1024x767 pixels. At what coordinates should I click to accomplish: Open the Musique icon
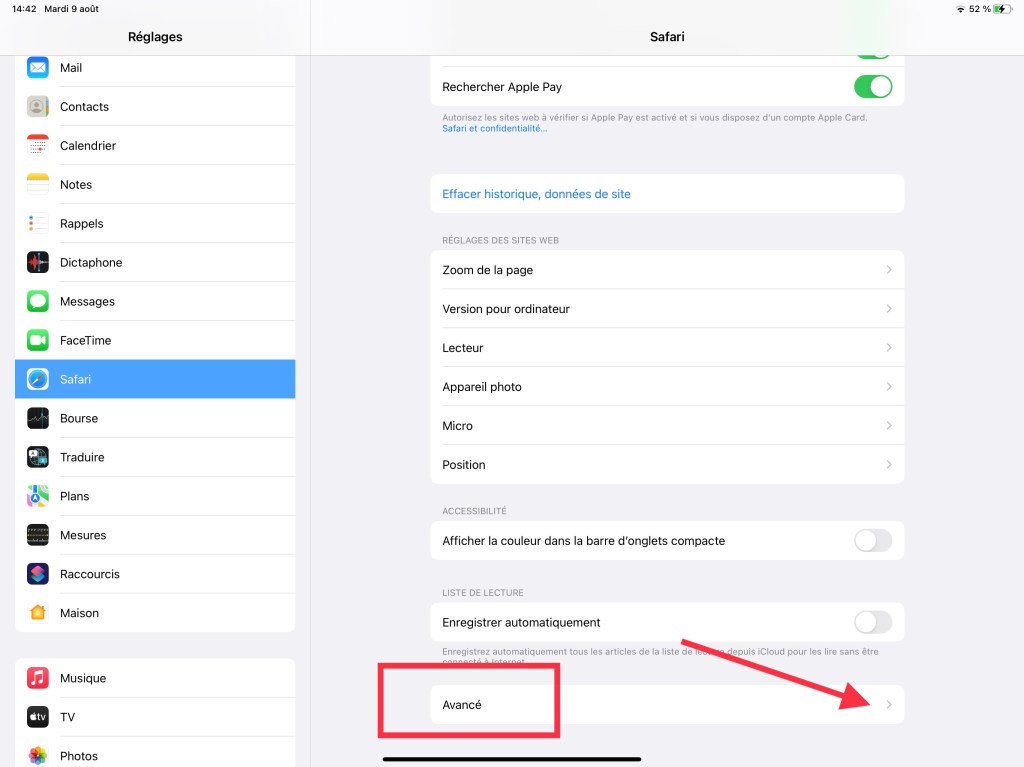coord(38,678)
